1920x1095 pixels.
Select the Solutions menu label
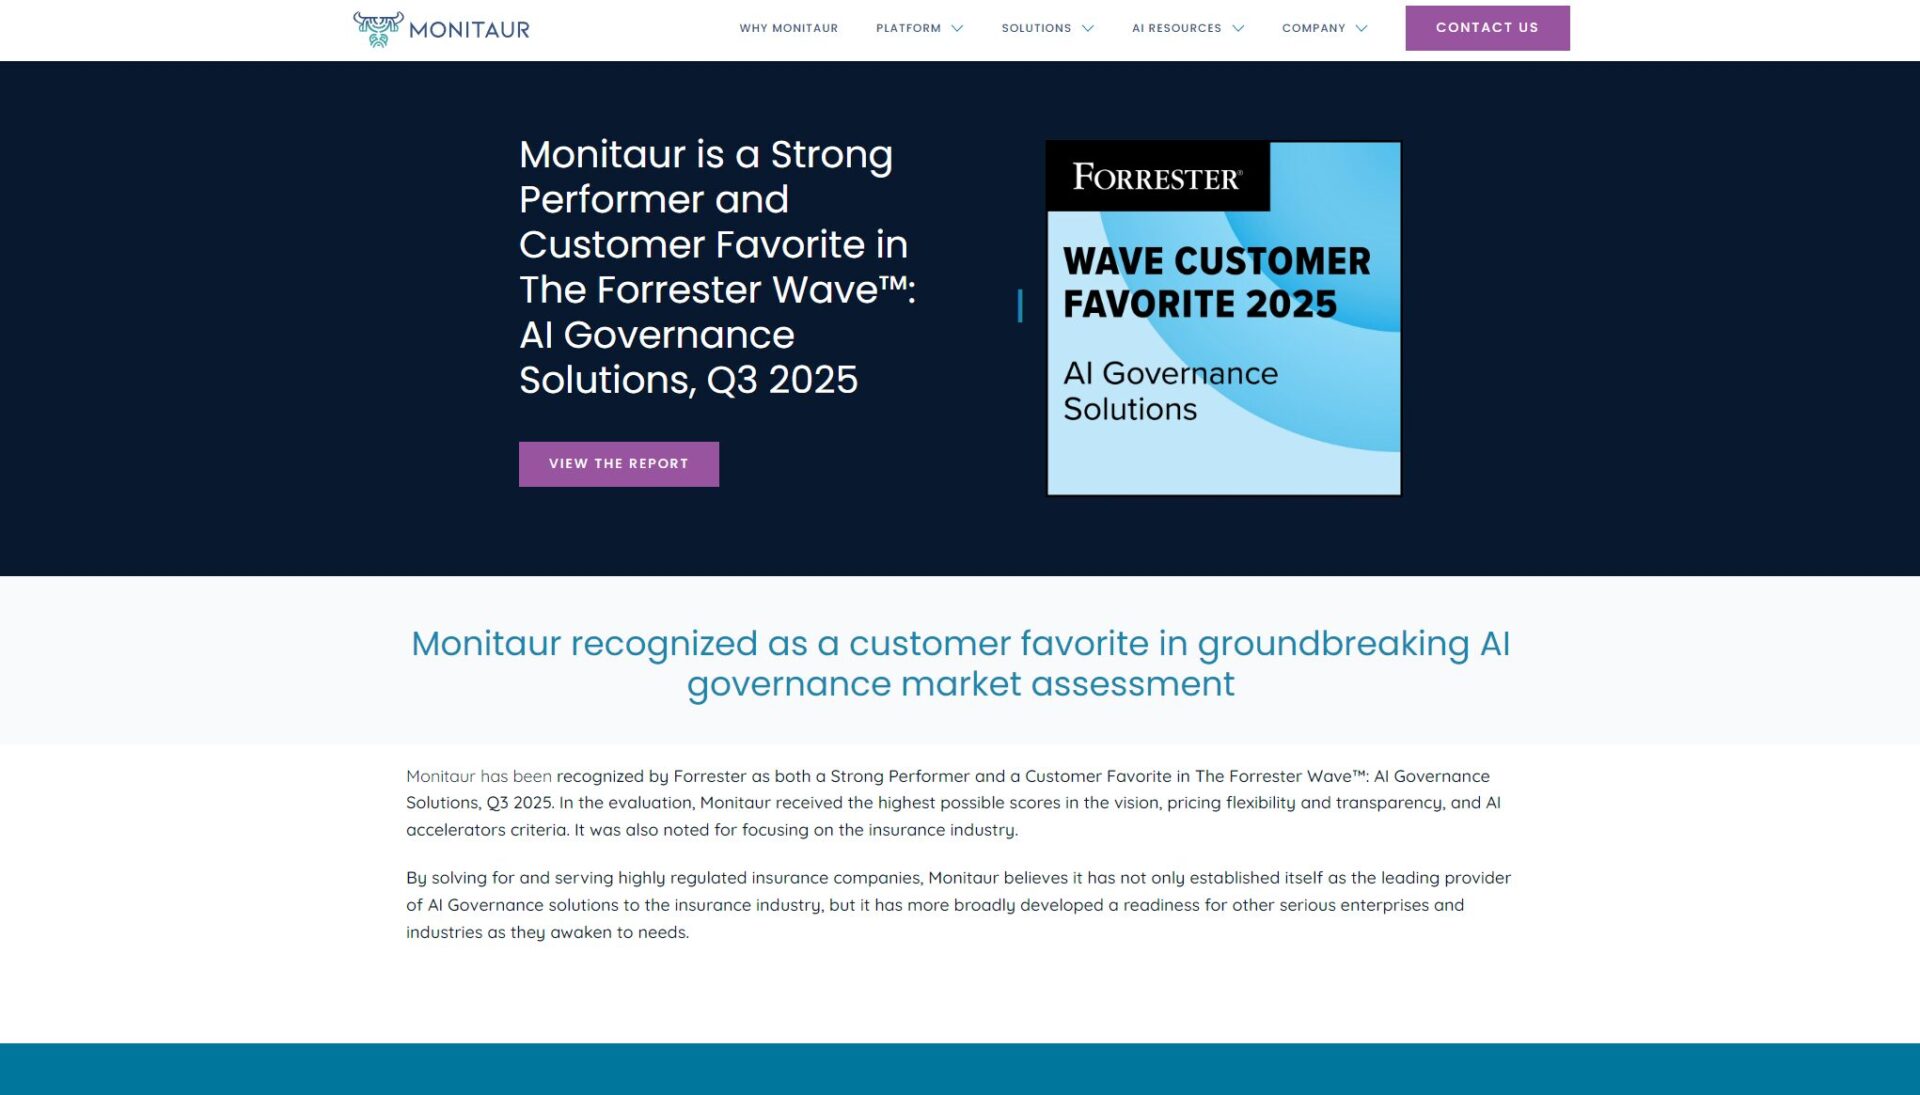point(1035,28)
